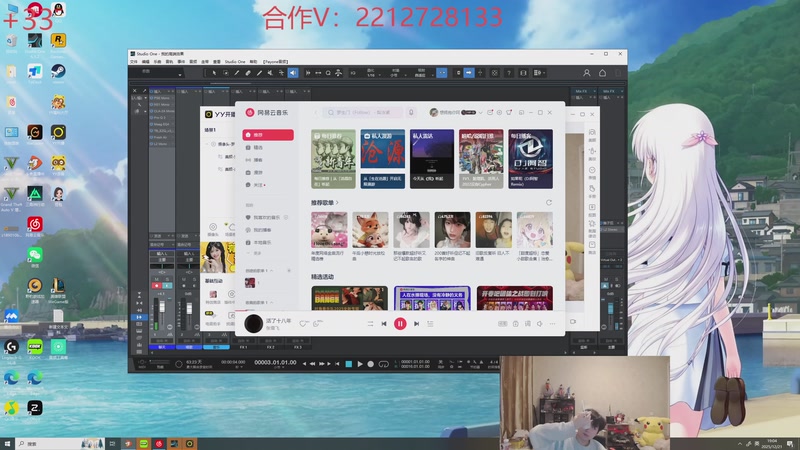
Task: Open the more options dots in NetEase player
Action: tap(553, 323)
